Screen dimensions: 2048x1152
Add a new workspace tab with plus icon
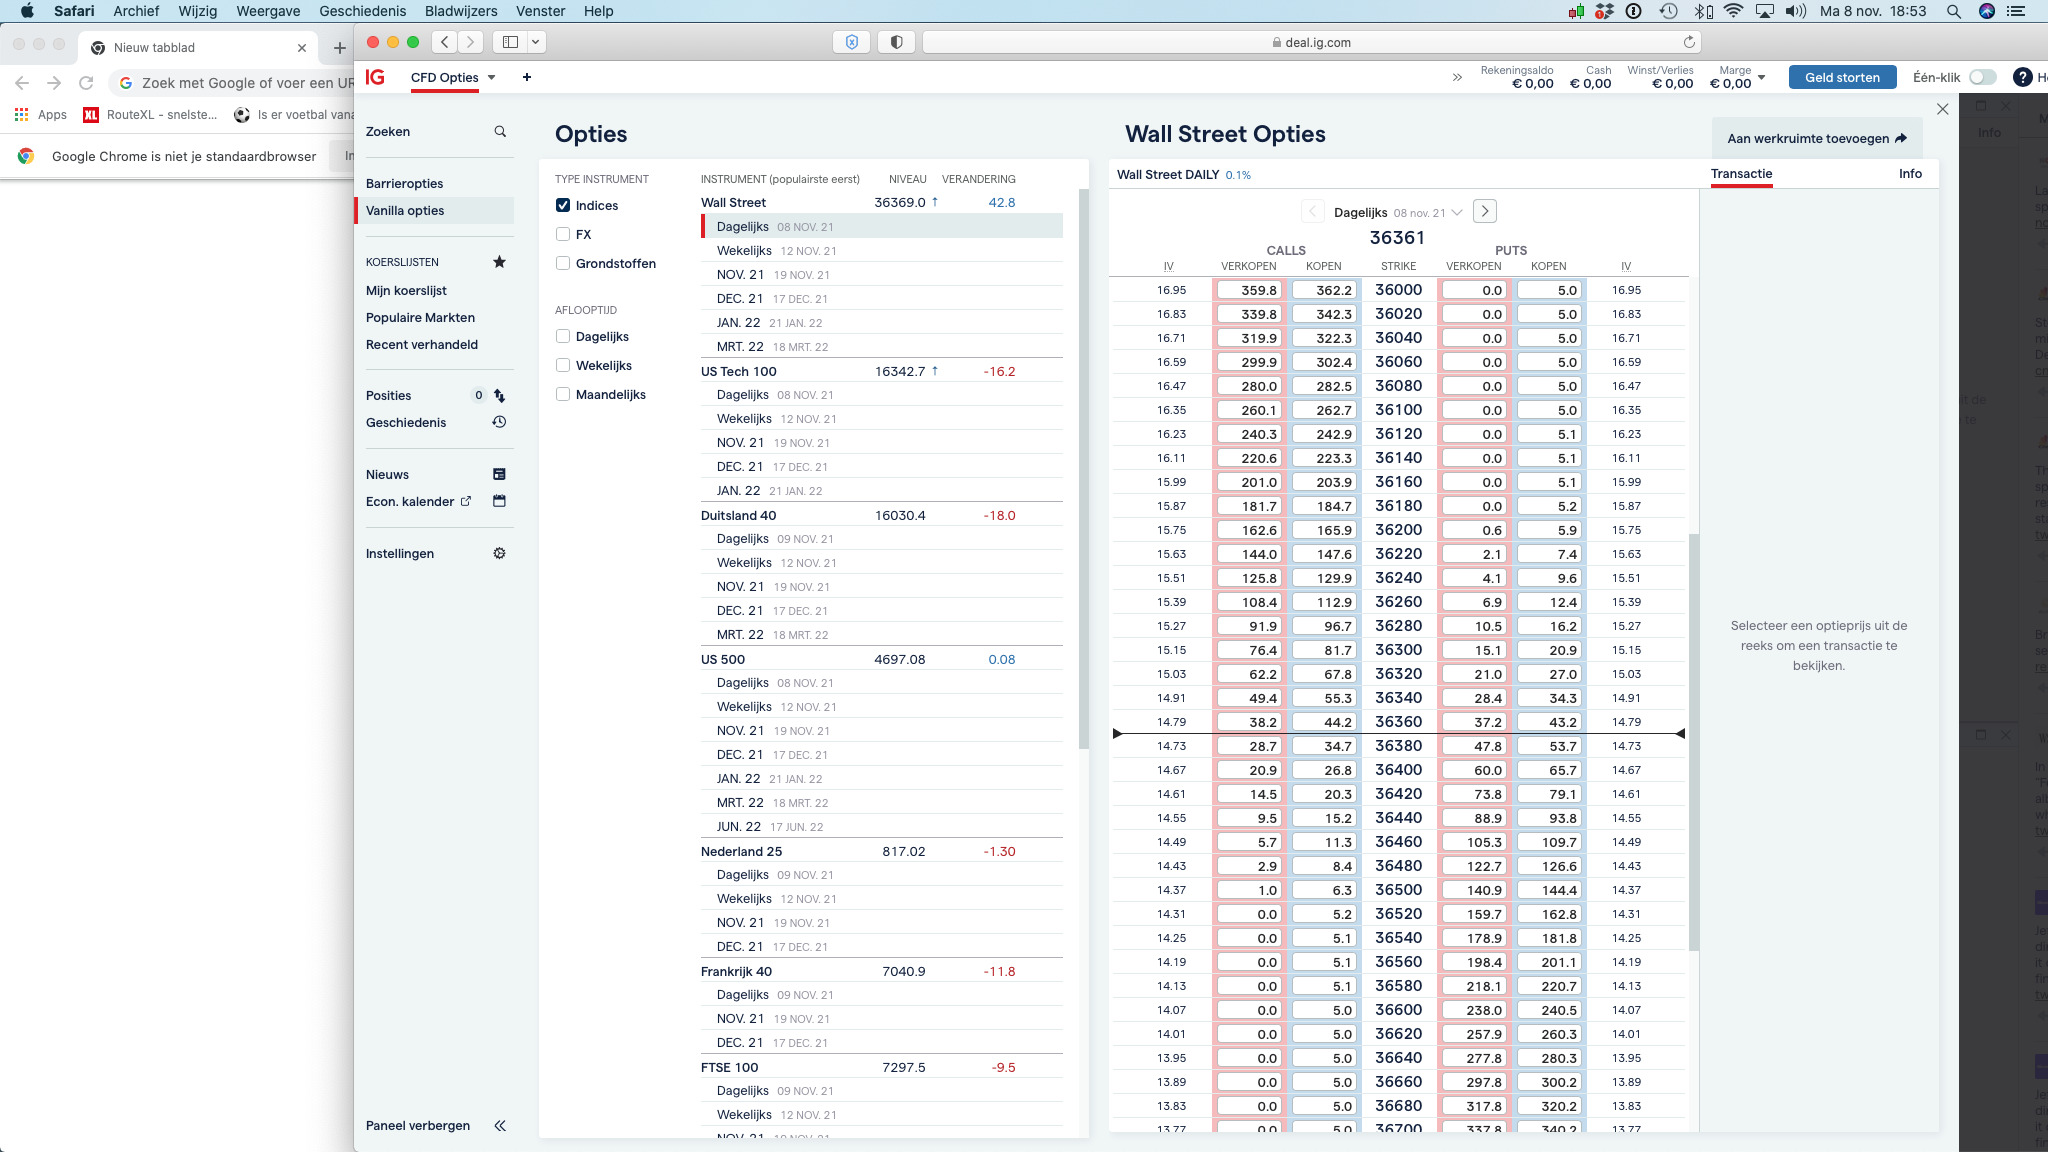point(527,77)
